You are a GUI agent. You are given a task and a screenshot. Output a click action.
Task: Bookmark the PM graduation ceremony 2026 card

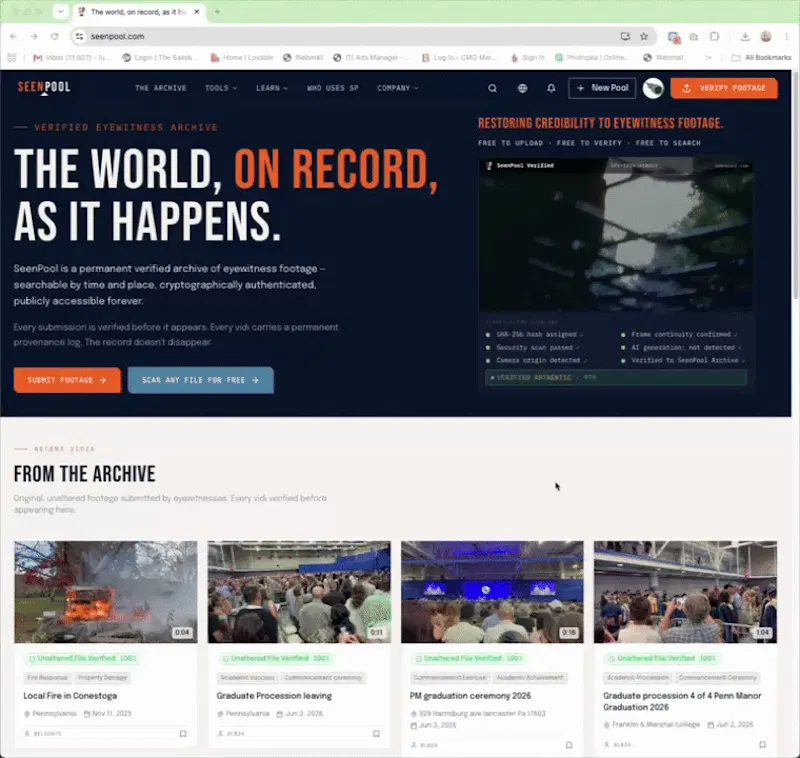[569, 745]
